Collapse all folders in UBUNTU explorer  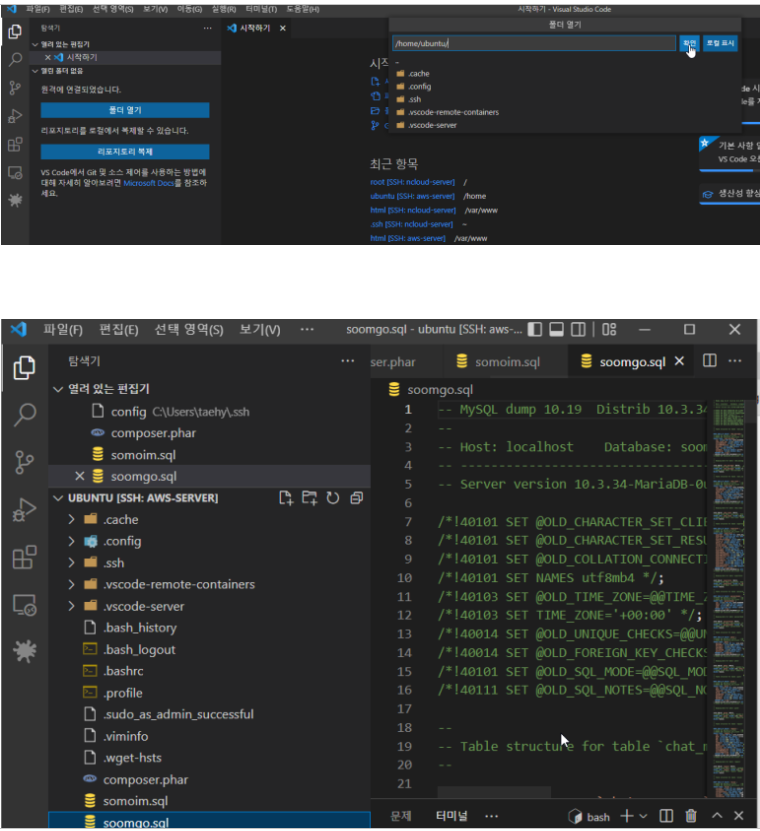[357, 498]
